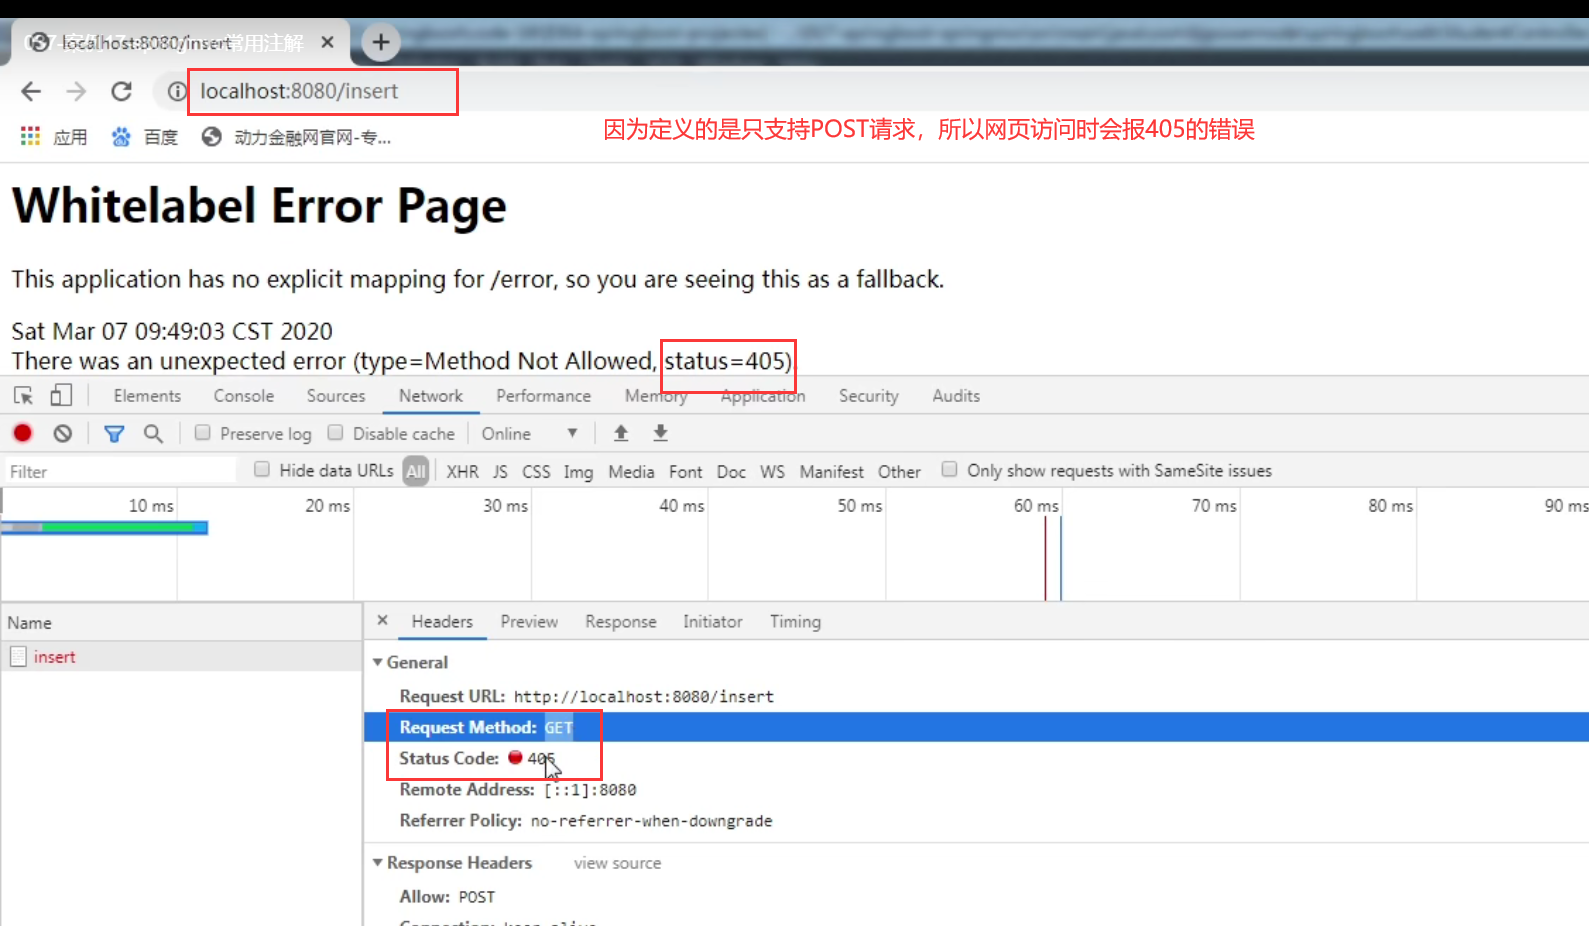The height and width of the screenshot is (926, 1589).
Task: Switch to the Performance panel tab
Action: [543, 396]
